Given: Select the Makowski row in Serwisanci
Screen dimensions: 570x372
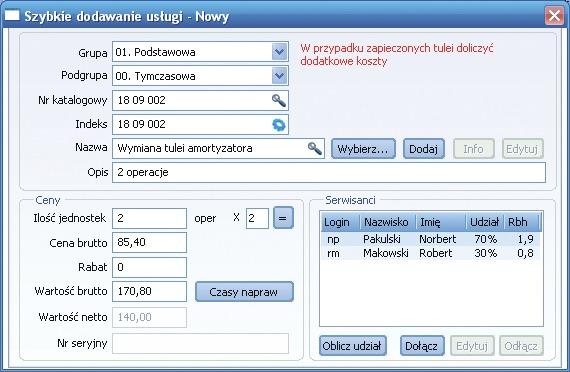Looking at the screenshot, I should 431,253.
